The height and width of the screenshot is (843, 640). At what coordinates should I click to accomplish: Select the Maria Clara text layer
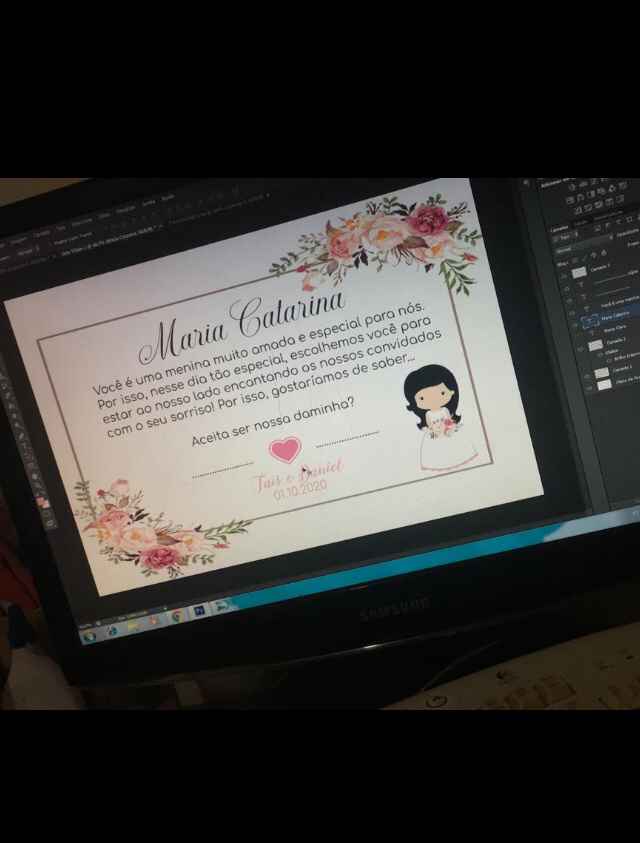tap(615, 328)
